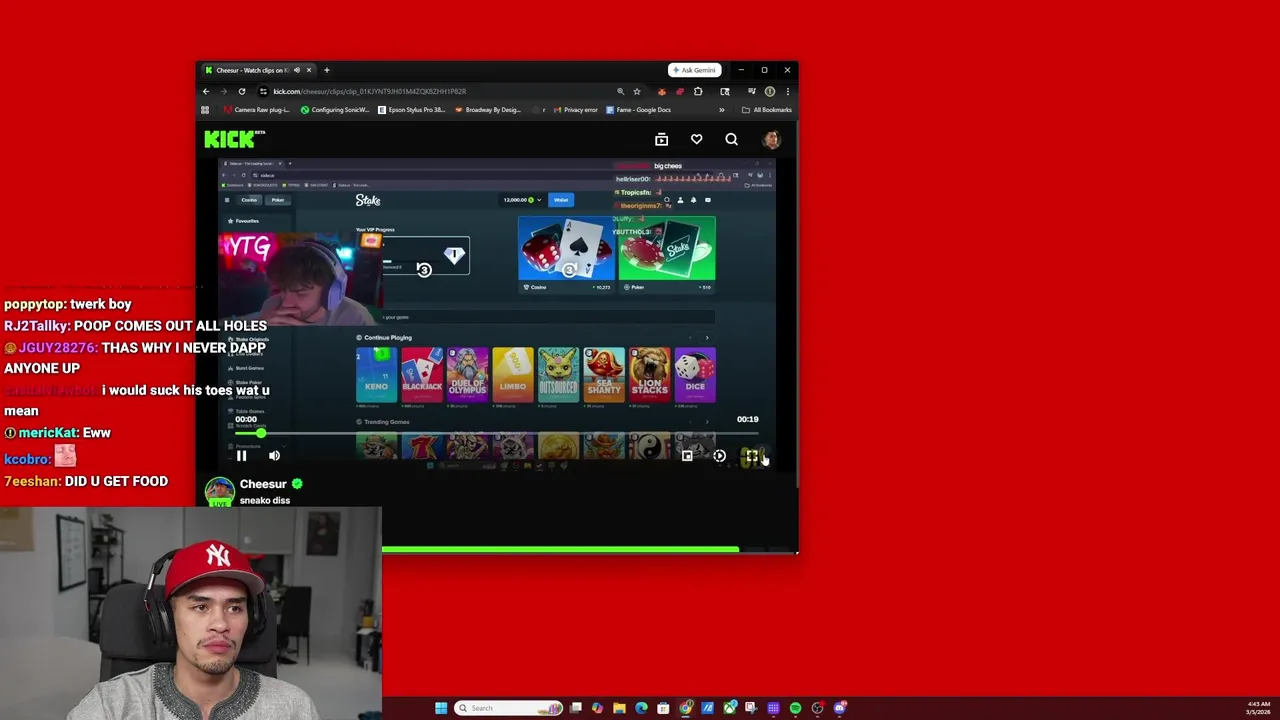Open Microsoft Store from taskbar
Screen dimensions: 1280x720
663,708
